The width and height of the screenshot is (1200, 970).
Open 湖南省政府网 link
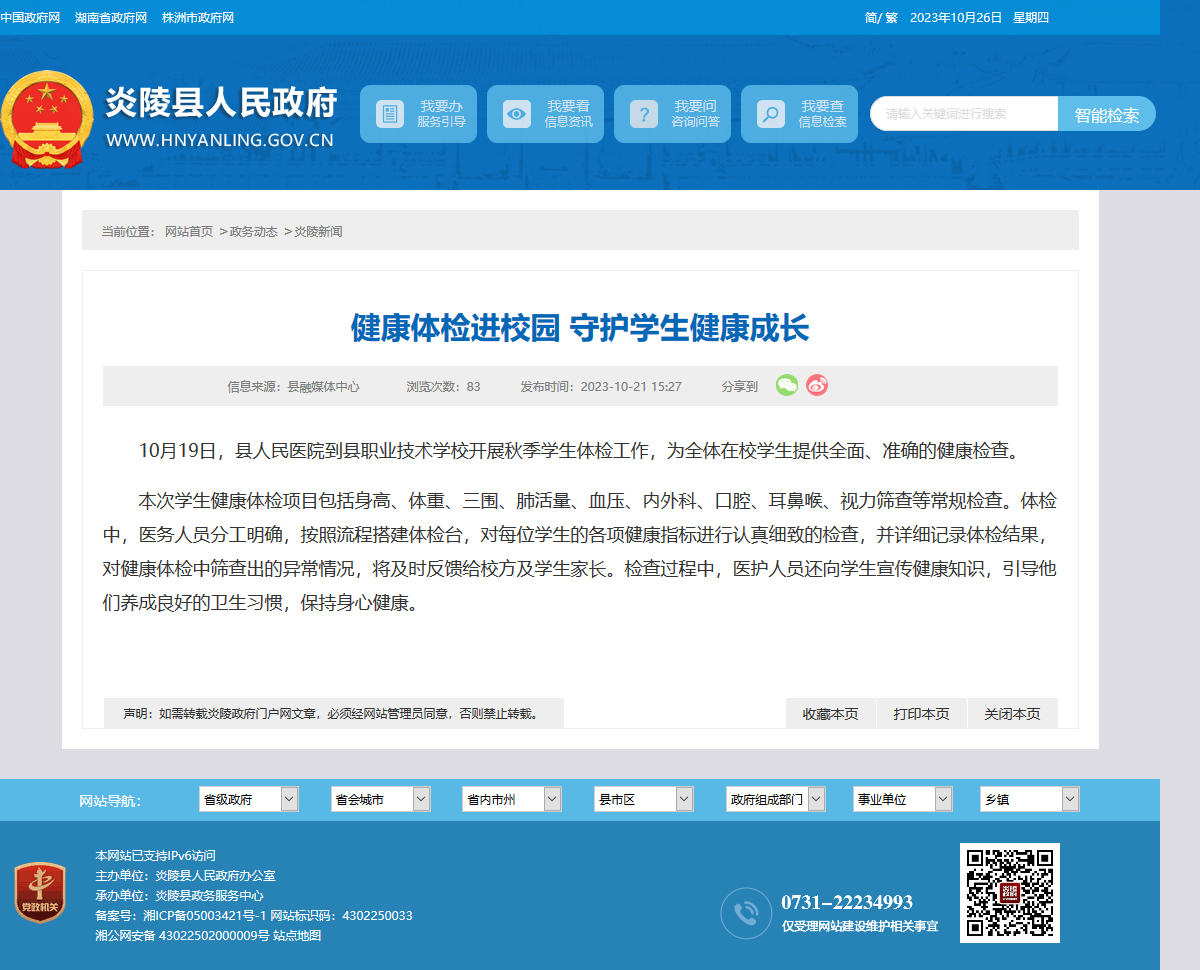pyautogui.click(x=111, y=18)
